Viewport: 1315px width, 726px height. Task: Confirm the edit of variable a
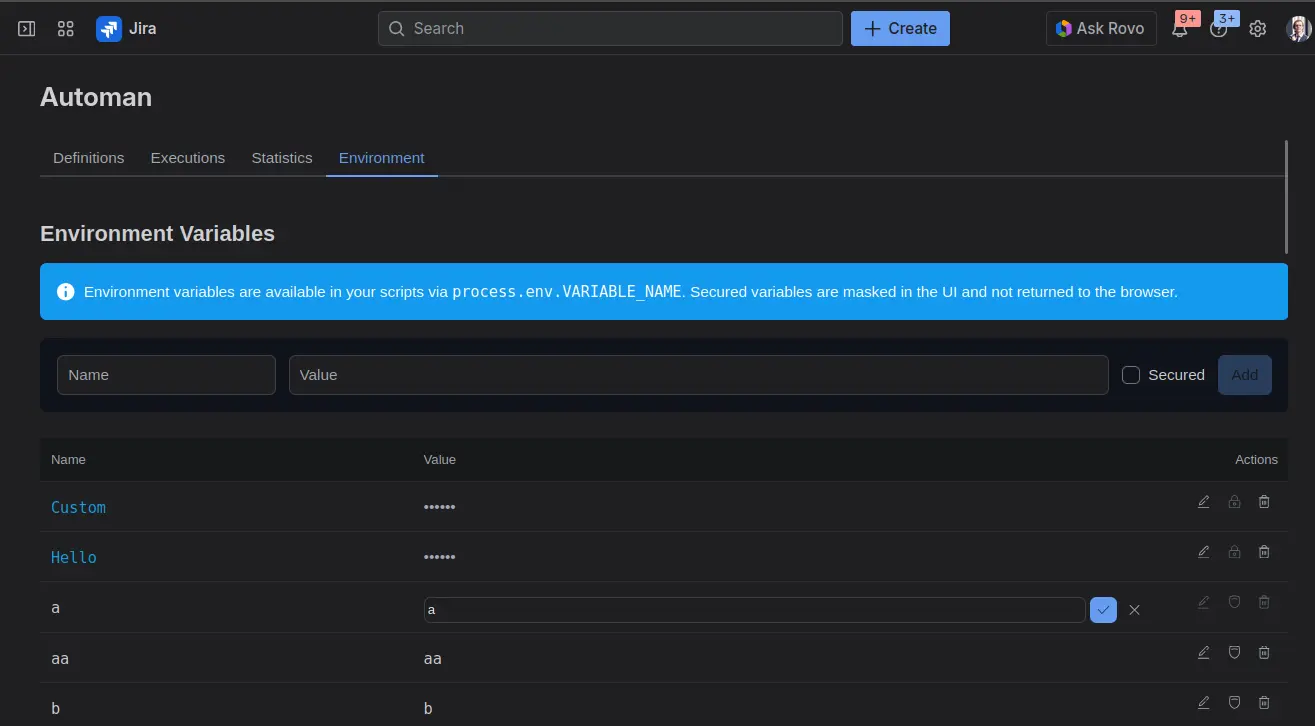click(1103, 609)
